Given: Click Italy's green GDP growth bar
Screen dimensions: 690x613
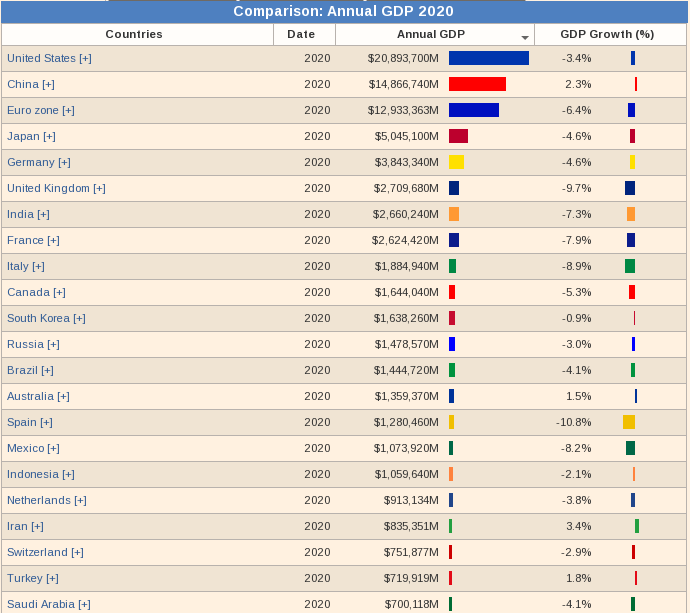Looking at the screenshot, I should pyautogui.click(x=630, y=266).
